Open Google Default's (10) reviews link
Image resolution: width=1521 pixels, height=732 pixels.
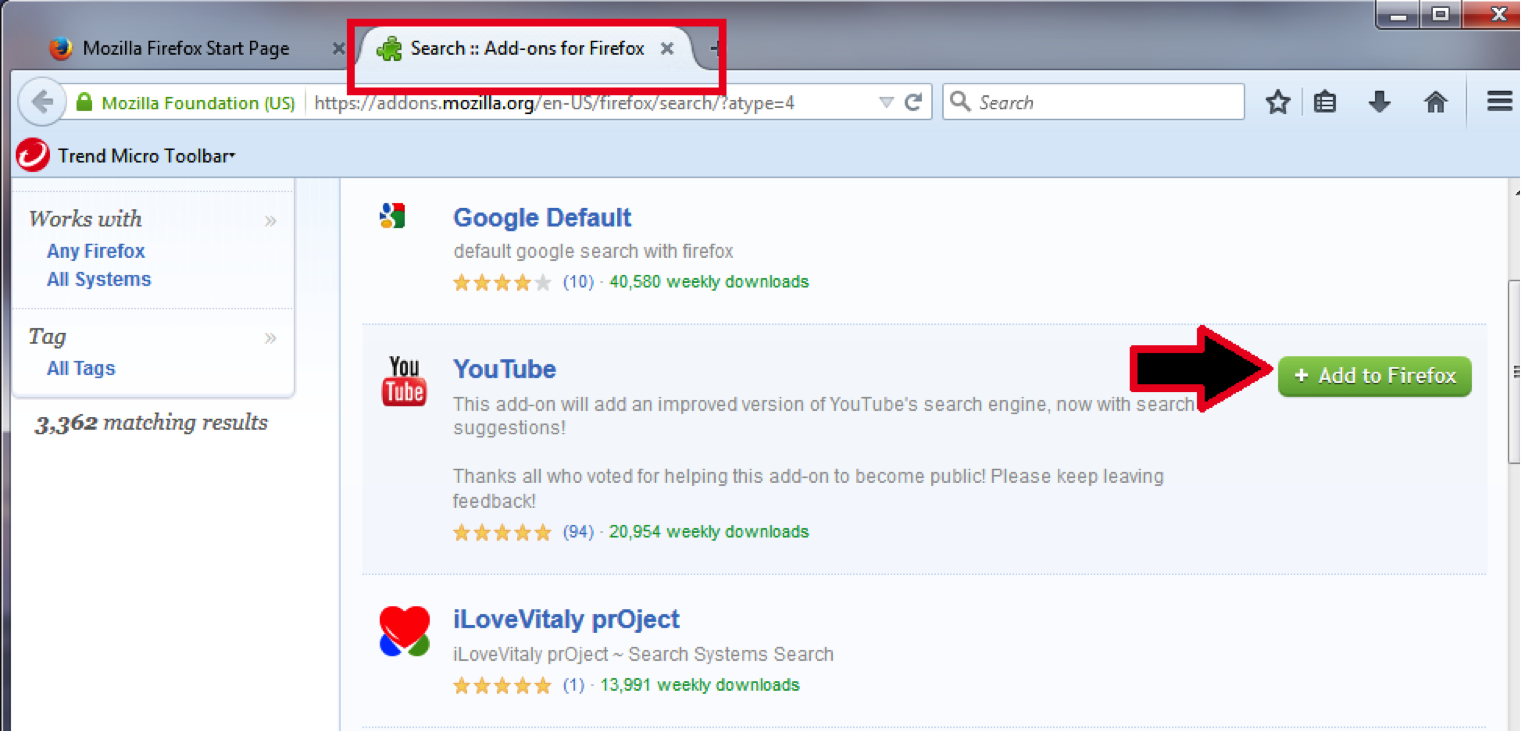pyautogui.click(x=578, y=282)
